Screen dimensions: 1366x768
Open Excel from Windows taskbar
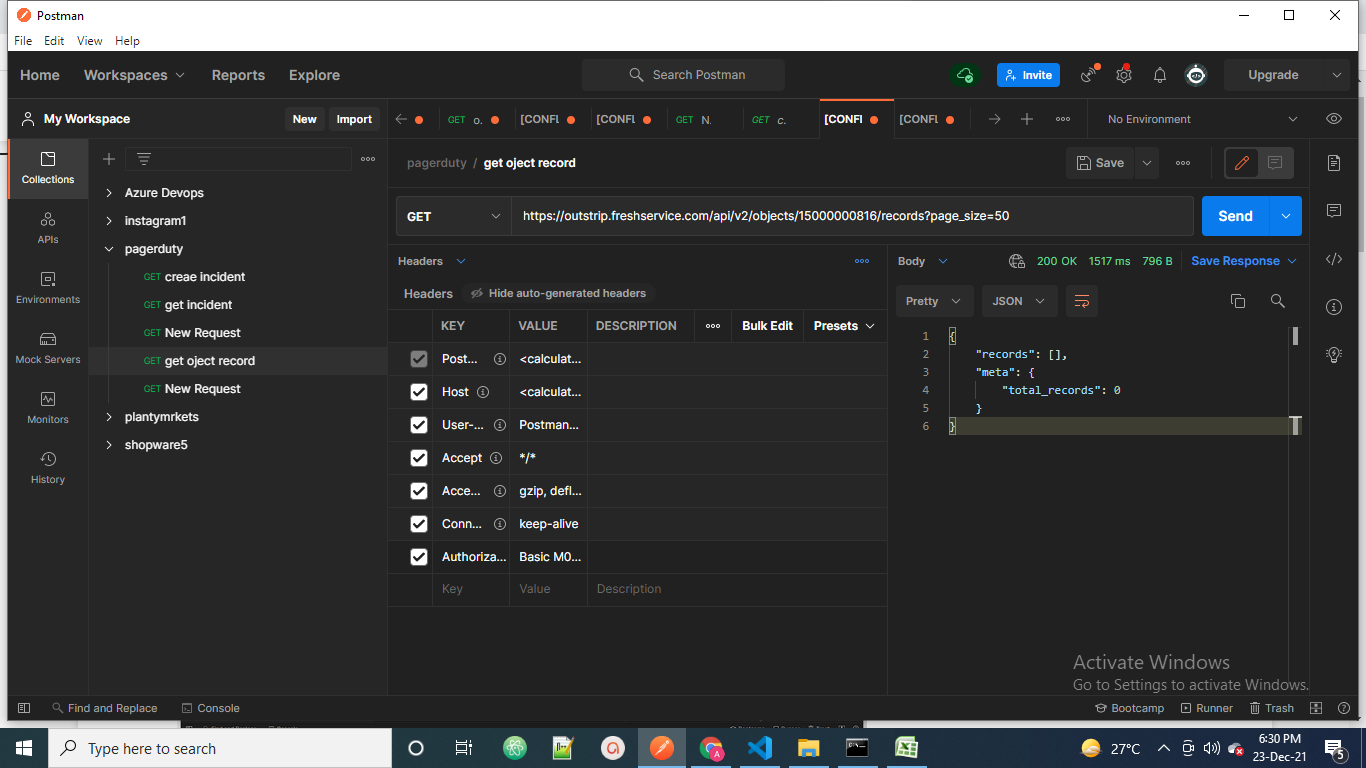[906, 748]
